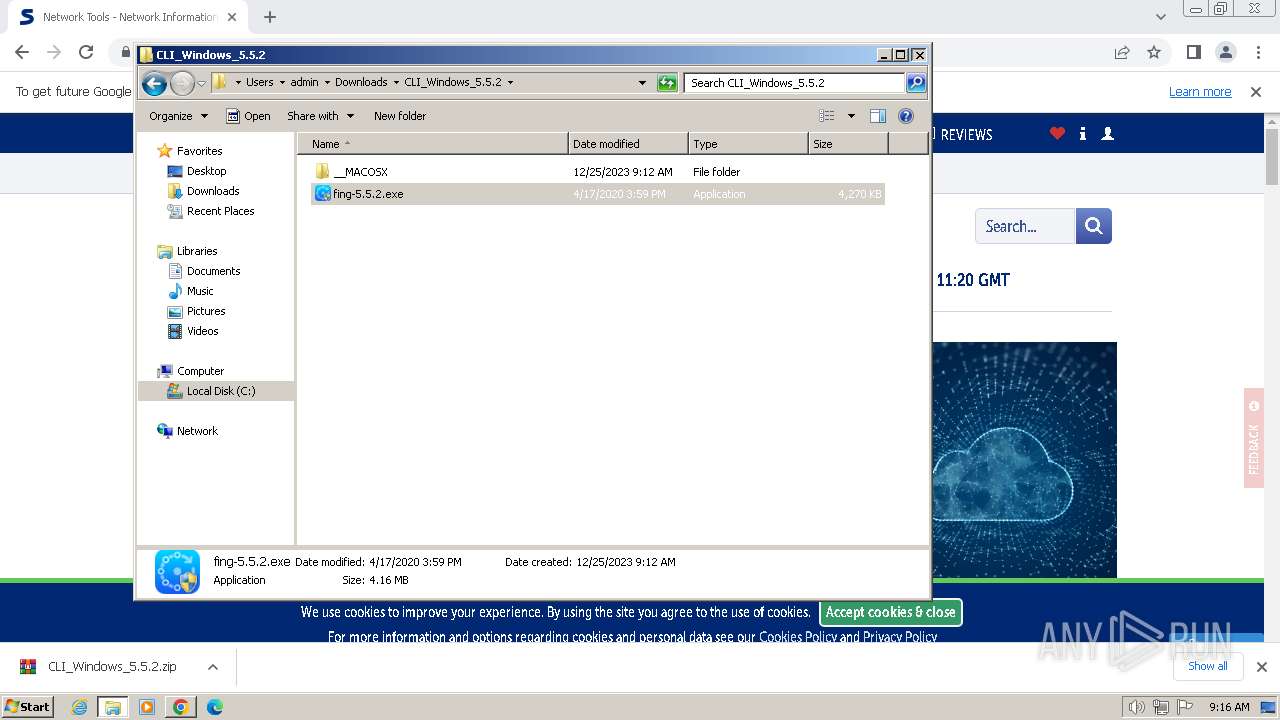The image size is (1280, 720).
Task: Click the info icon on website
Action: click(1083, 134)
